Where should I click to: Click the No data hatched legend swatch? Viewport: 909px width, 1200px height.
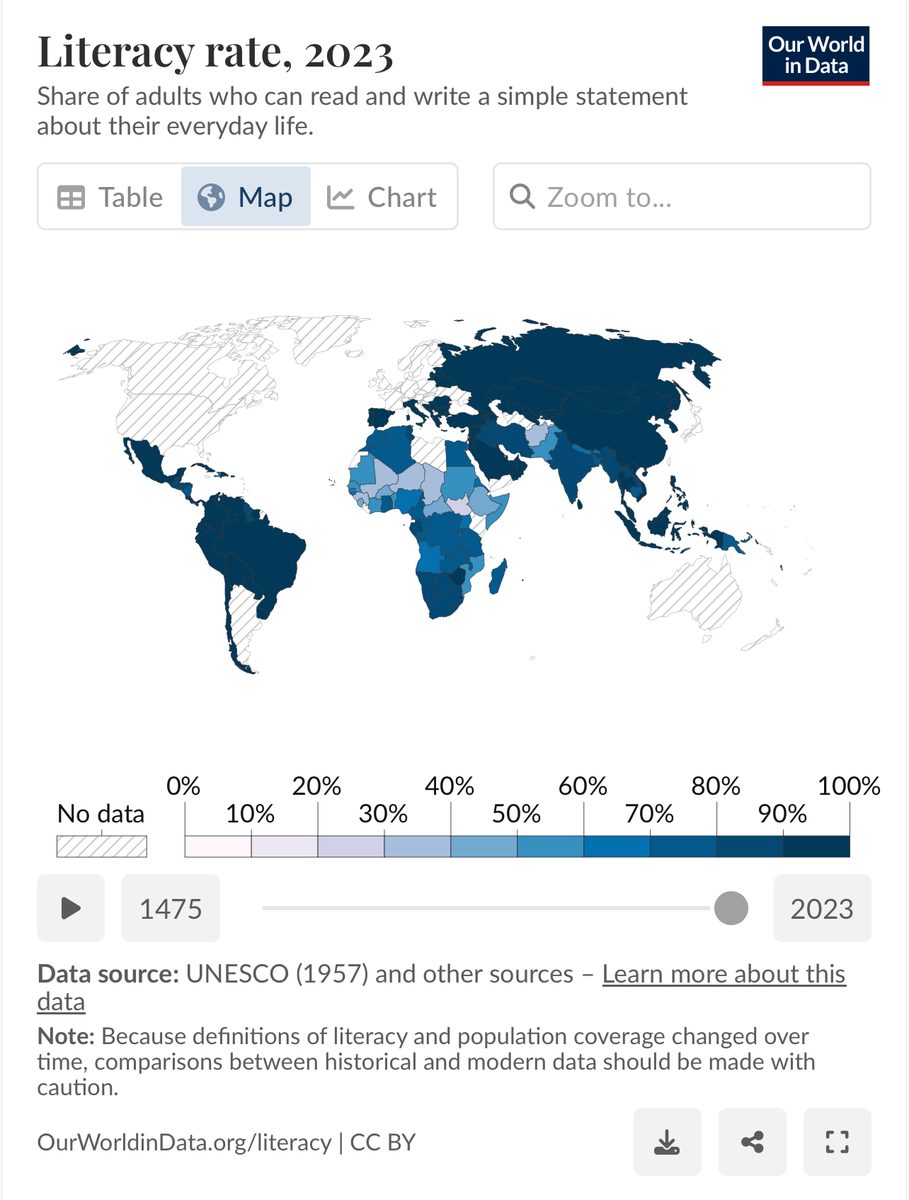101,846
